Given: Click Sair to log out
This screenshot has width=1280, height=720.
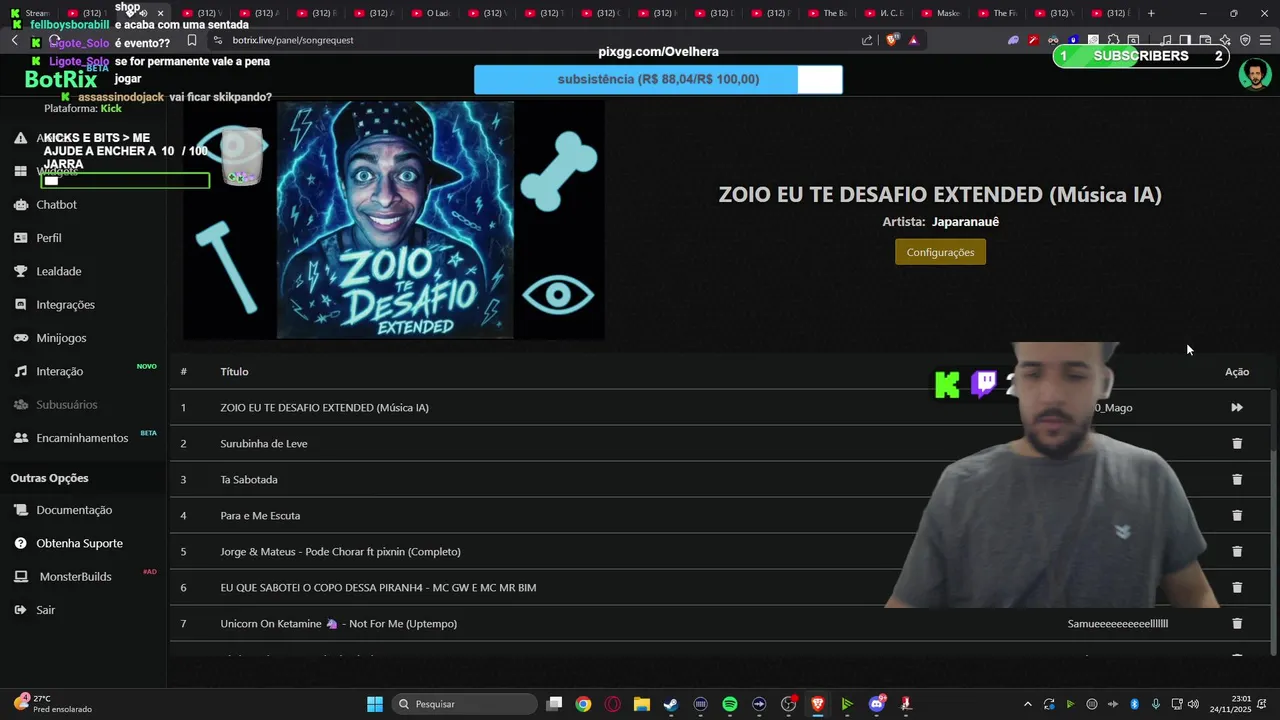Looking at the screenshot, I should 45,610.
